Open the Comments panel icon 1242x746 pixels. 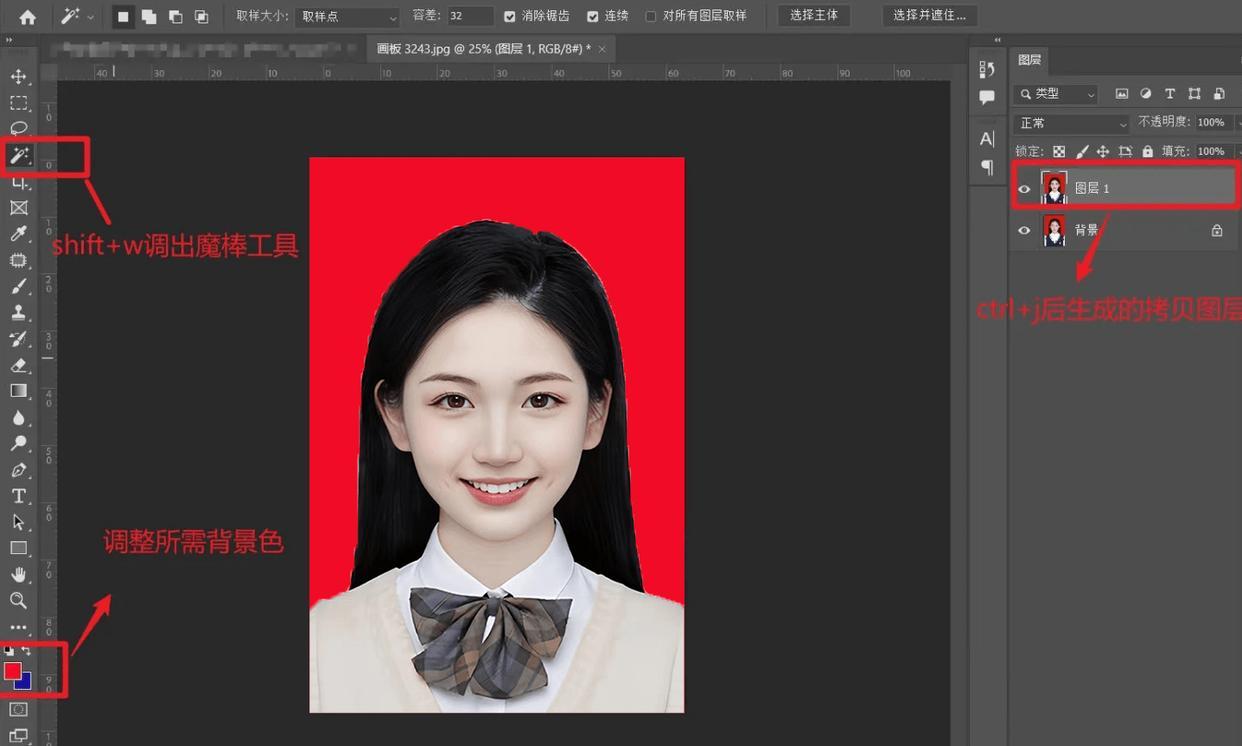(987, 97)
